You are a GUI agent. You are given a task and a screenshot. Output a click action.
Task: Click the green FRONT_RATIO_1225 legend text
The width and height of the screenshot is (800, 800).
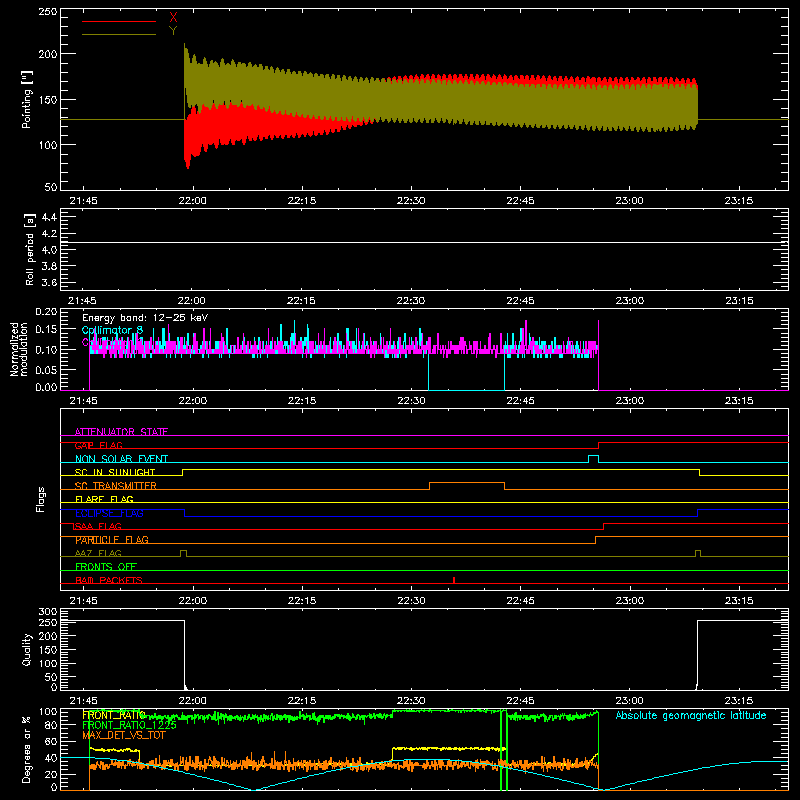click(x=129, y=725)
